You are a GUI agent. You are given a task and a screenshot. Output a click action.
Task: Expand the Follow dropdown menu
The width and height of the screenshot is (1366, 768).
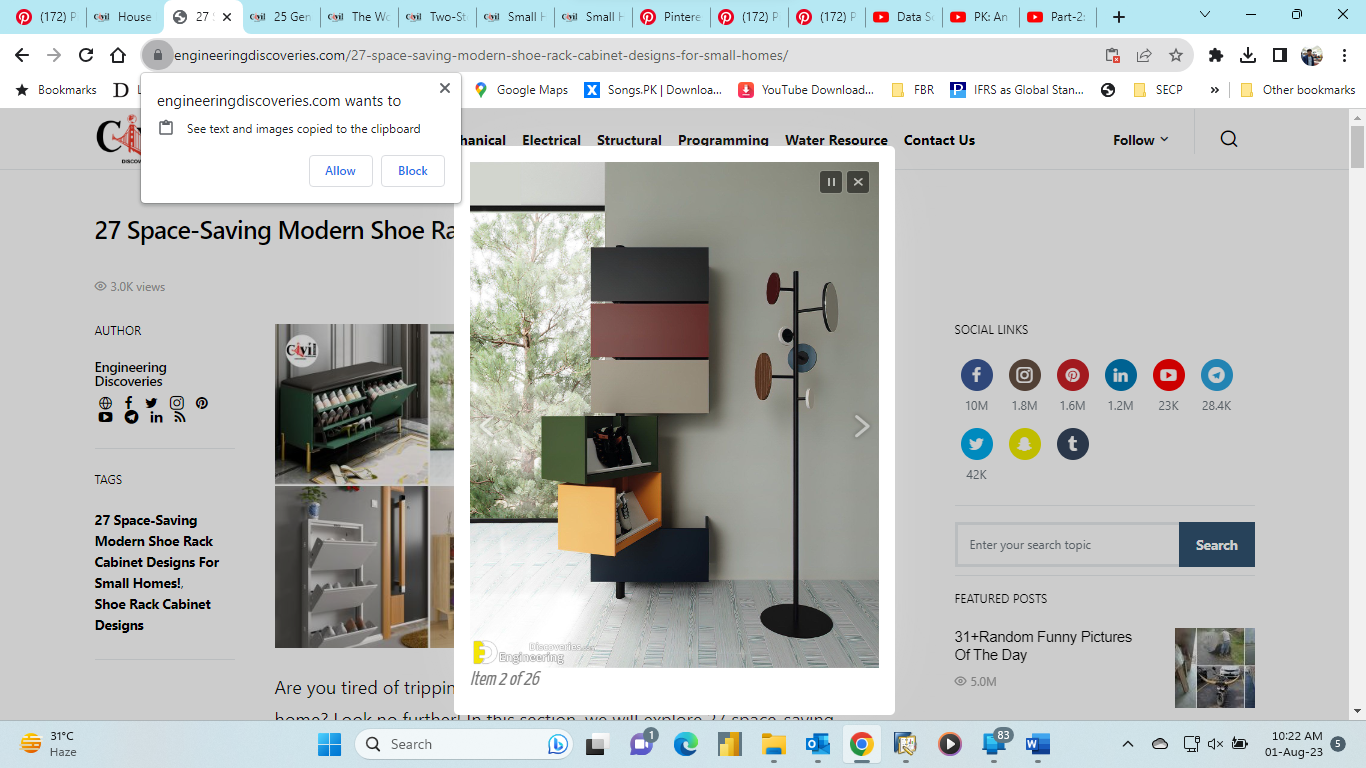click(x=1140, y=140)
